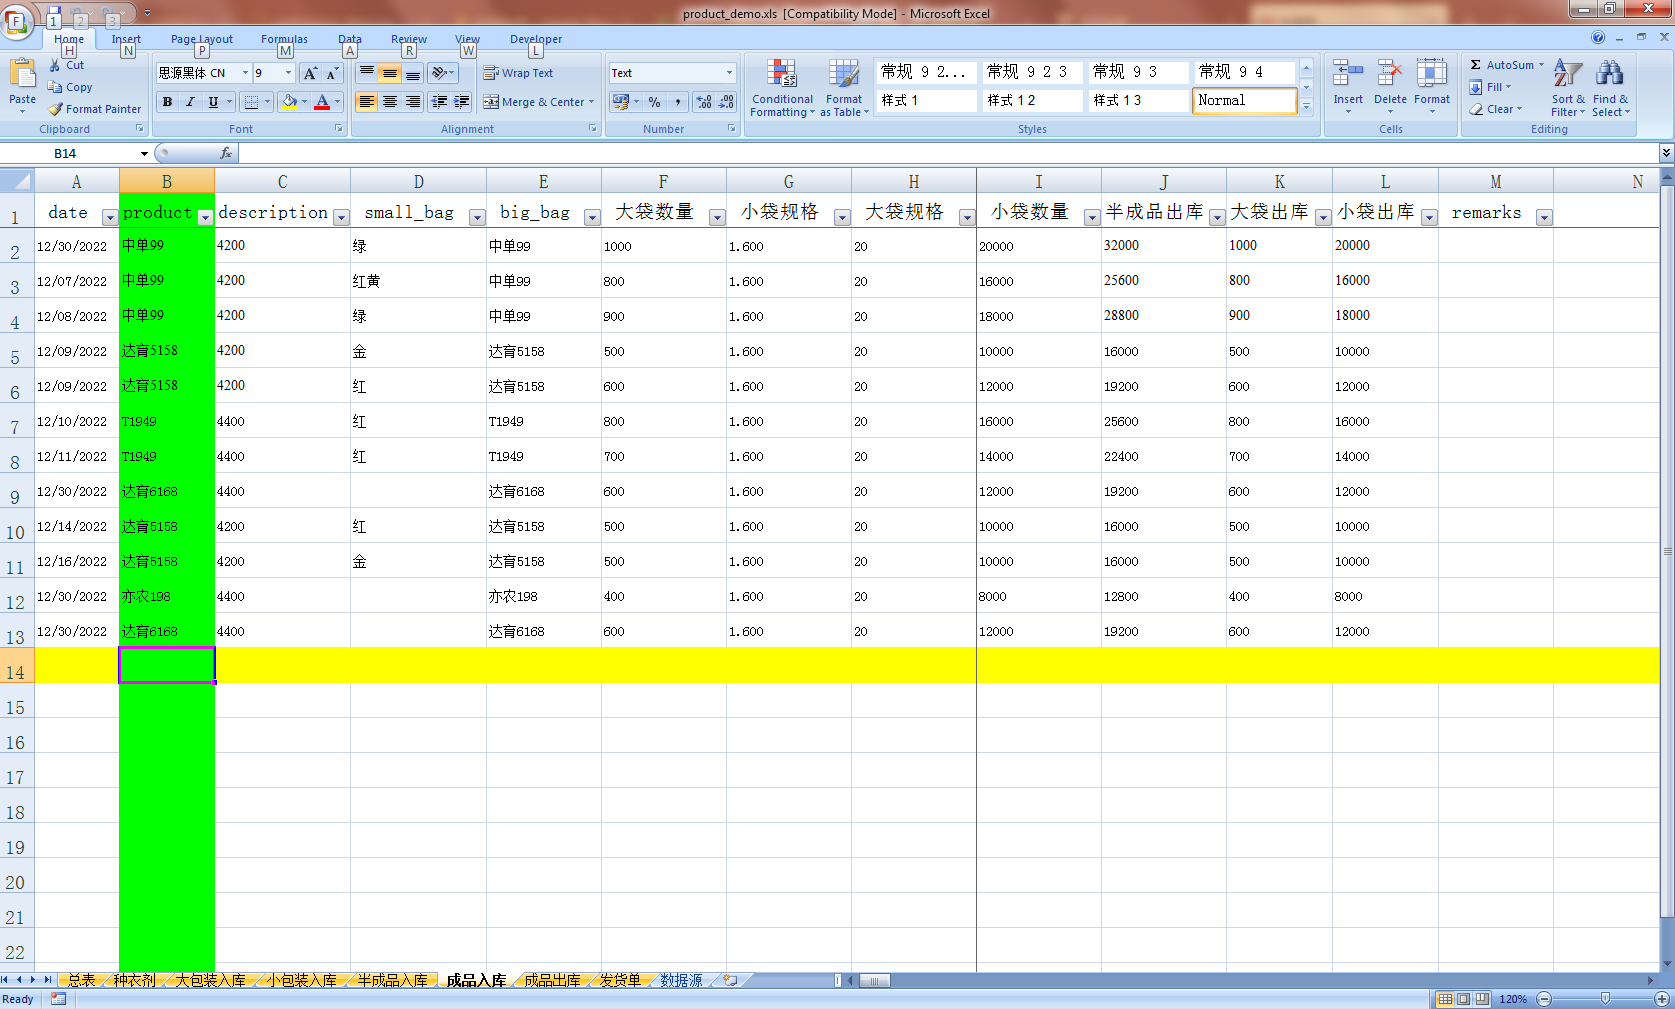Open Sort & Filter menu
The width and height of the screenshot is (1675, 1009).
1568,88
